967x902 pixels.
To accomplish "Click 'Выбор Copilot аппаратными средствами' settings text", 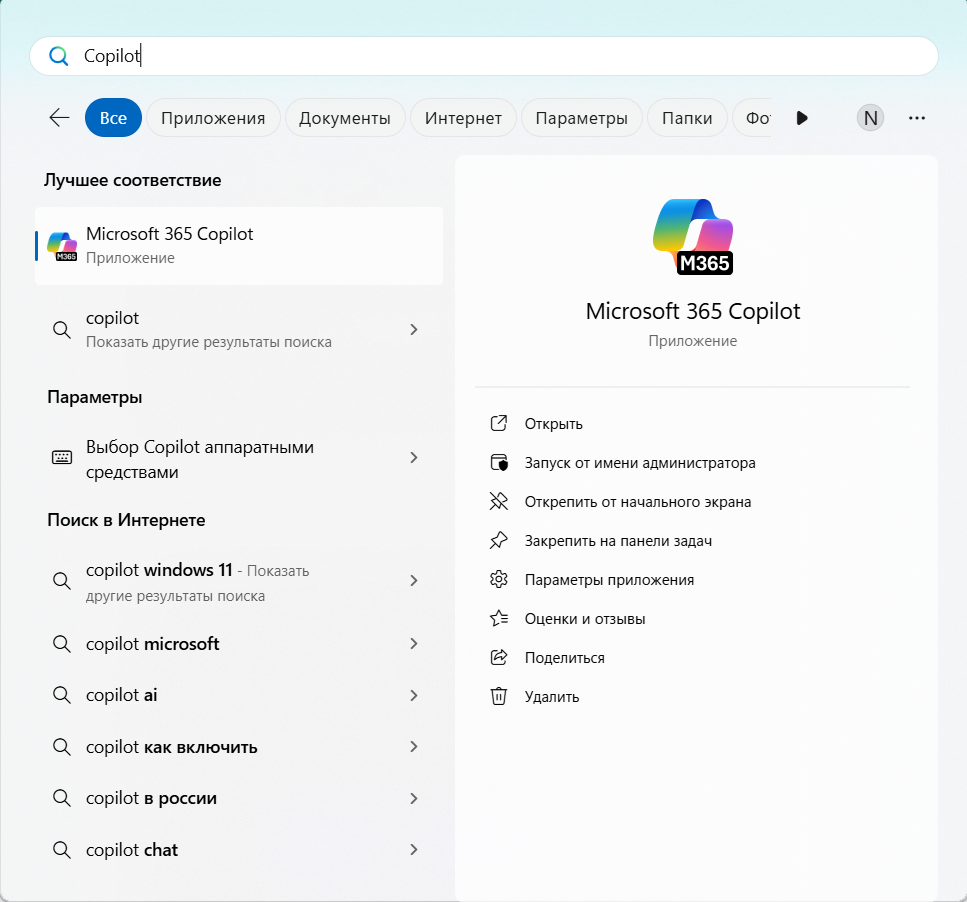I will click(199, 459).
